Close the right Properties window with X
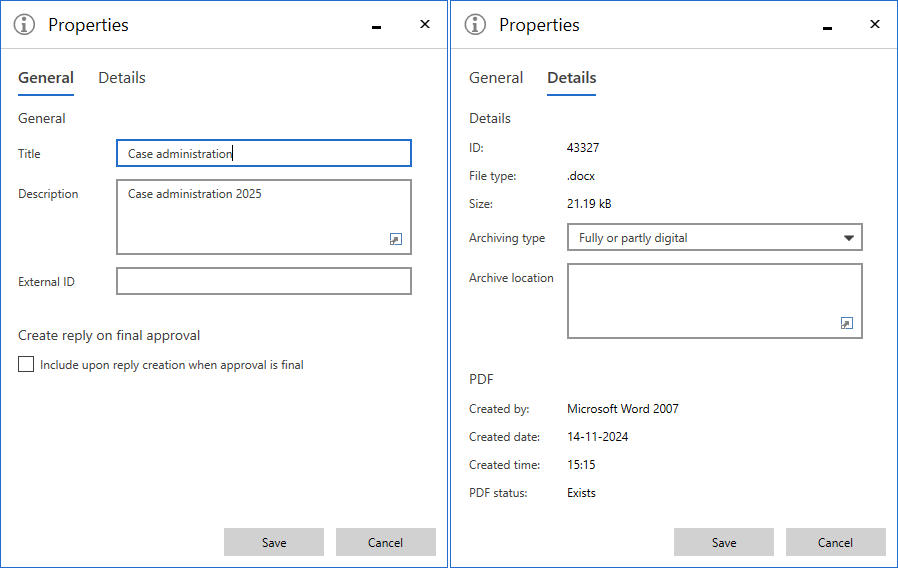The image size is (898, 568). click(x=876, y=25)
